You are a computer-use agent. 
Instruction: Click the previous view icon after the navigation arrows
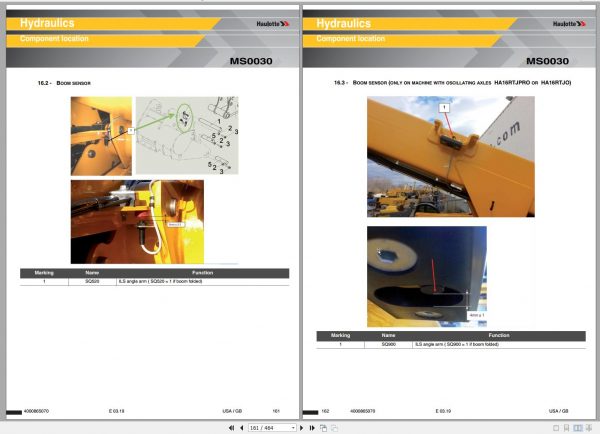(323, 428)
